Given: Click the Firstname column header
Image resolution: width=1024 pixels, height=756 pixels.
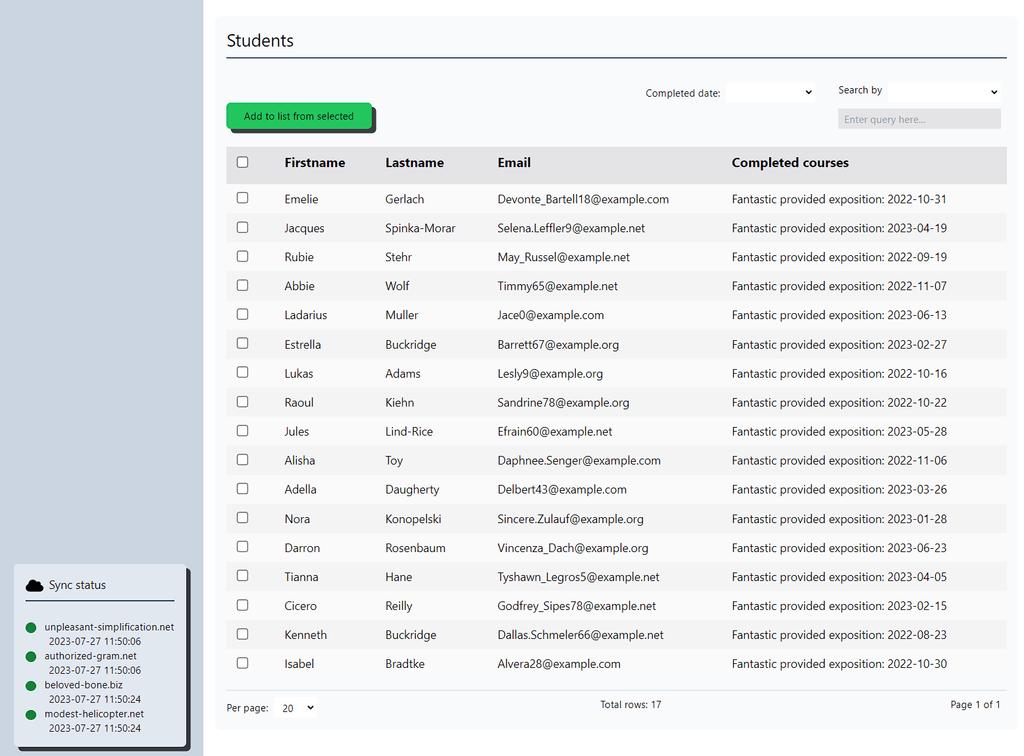Looking at the screenshot, I should [314, 163].
